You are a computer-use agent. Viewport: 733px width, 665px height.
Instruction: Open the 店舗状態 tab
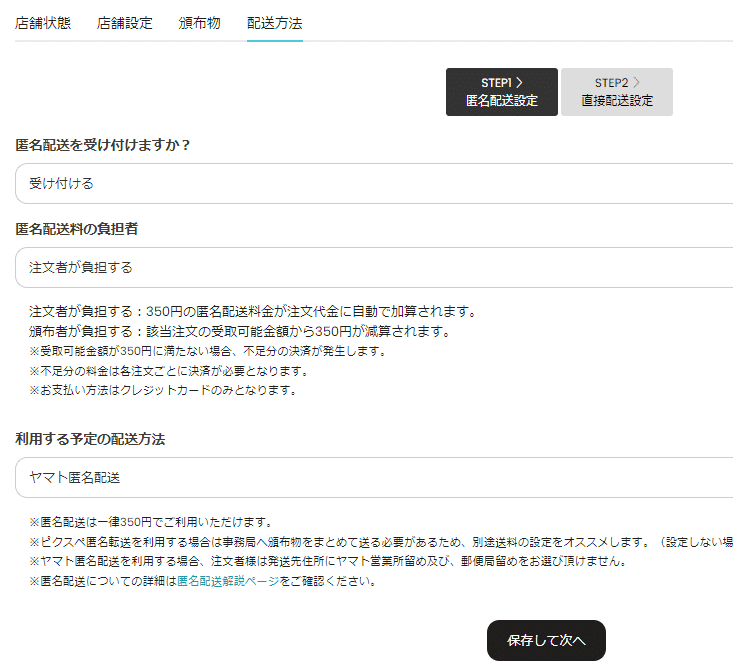43,23
